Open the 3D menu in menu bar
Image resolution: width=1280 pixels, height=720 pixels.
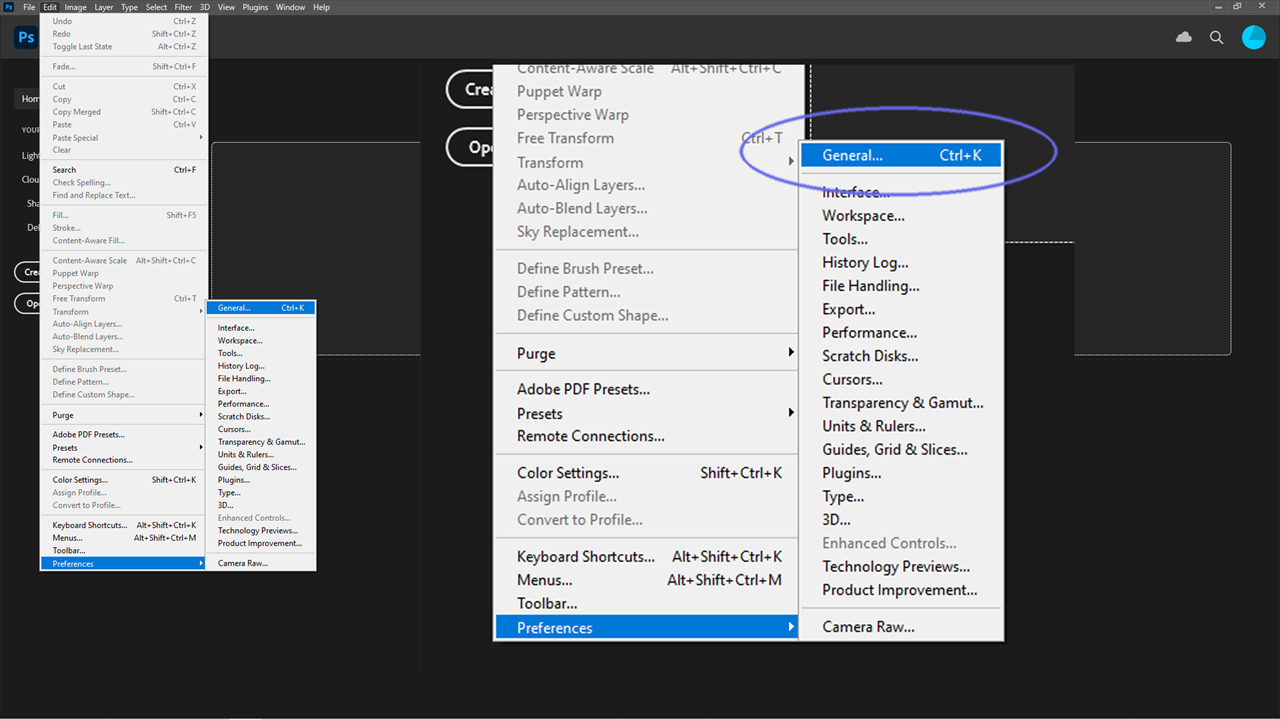(x=205, y=7)
